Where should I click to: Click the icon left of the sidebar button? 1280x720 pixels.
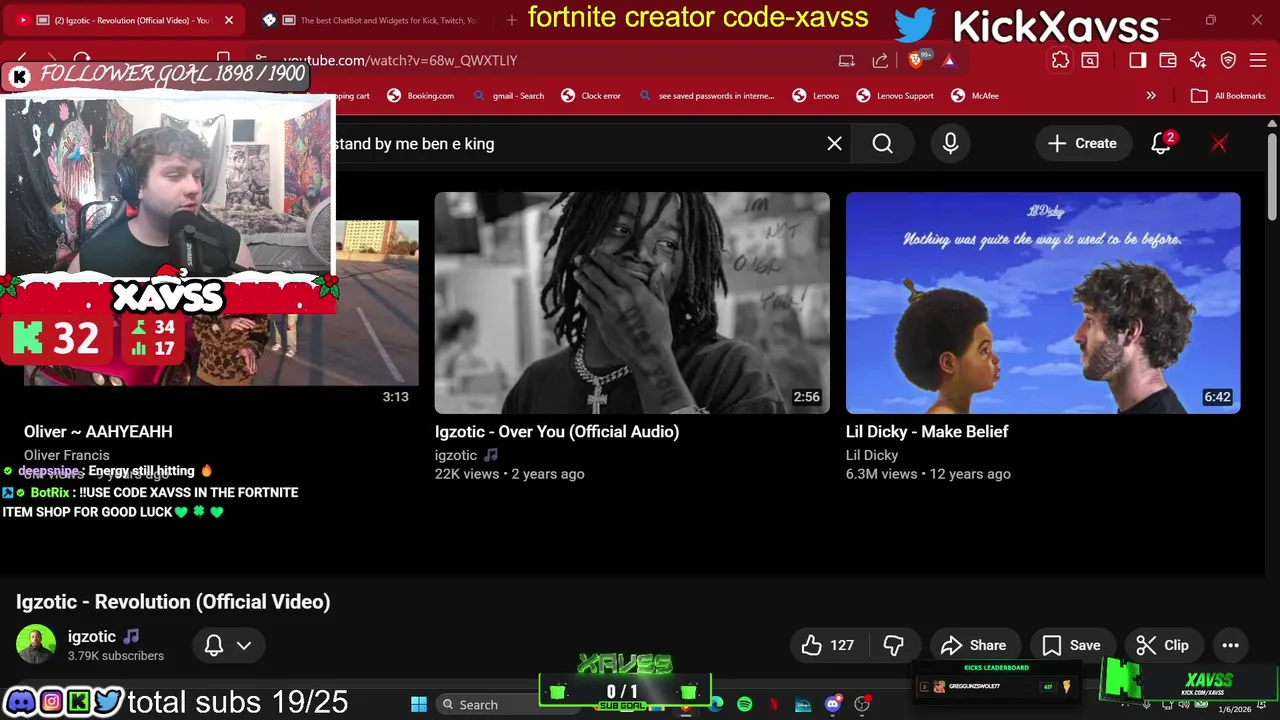pos(1090,61)
